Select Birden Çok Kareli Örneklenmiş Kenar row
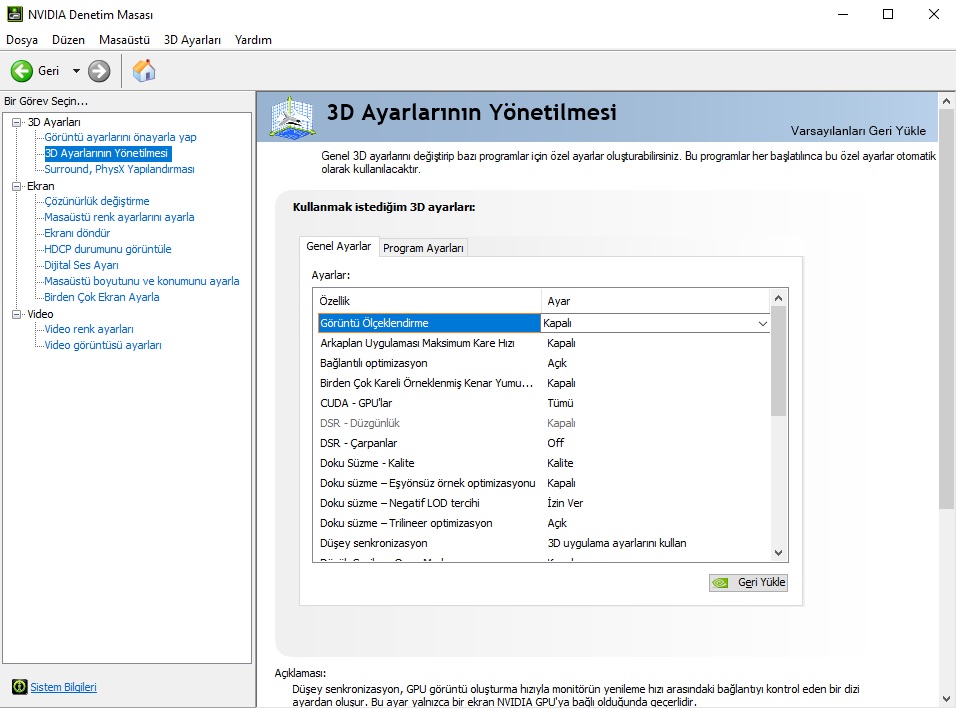 click(x=544, y=384)
